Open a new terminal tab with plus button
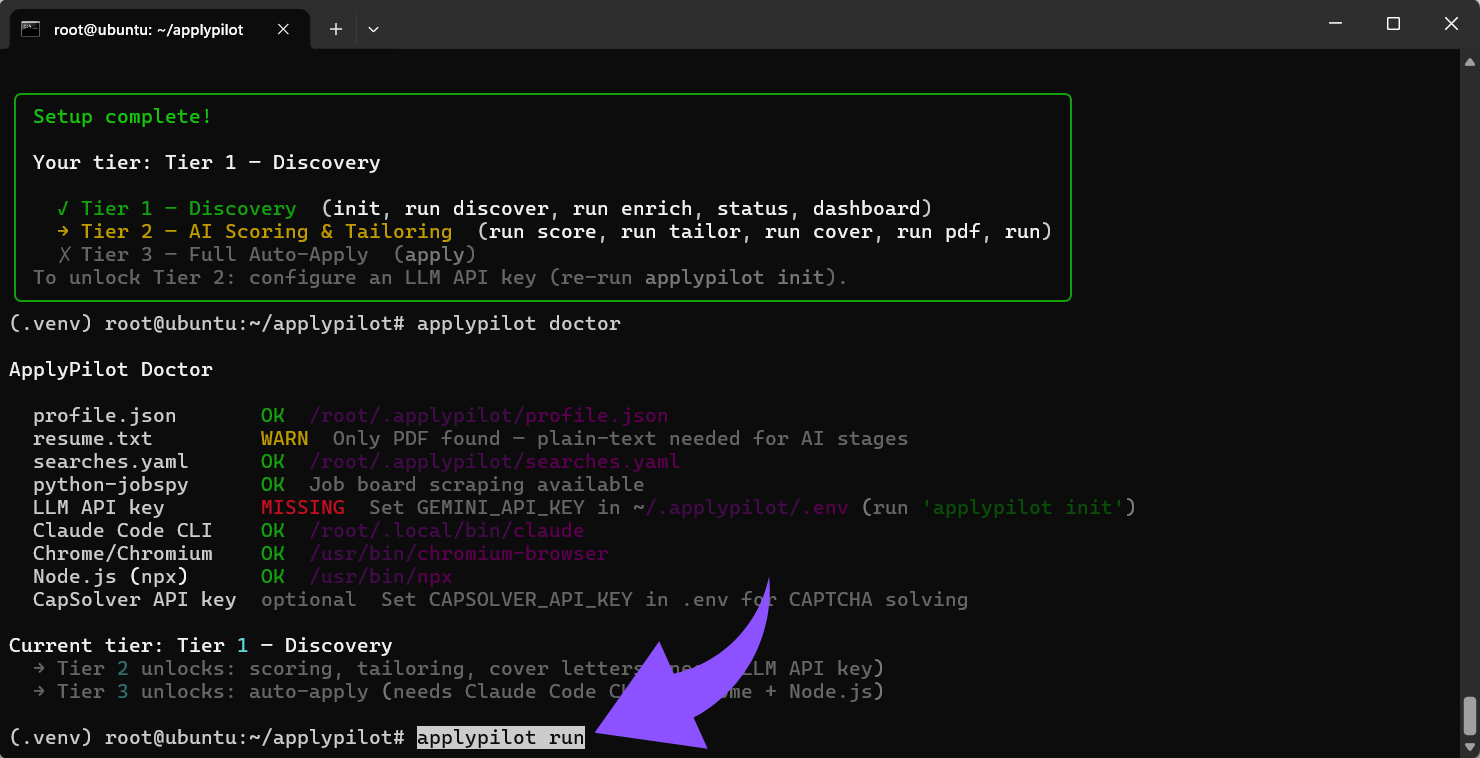Screen dimensions: 1480x758 (336, 29)
